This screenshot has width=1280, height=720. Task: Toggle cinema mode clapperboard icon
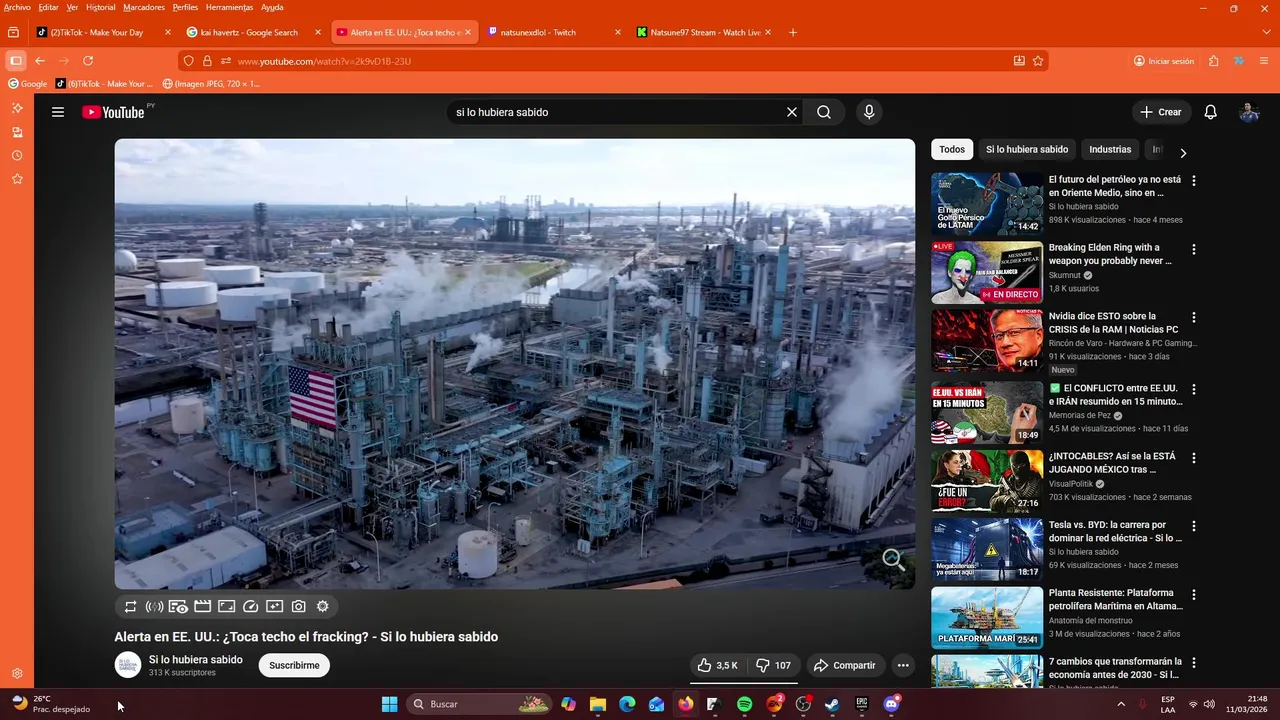pos(202,606)
